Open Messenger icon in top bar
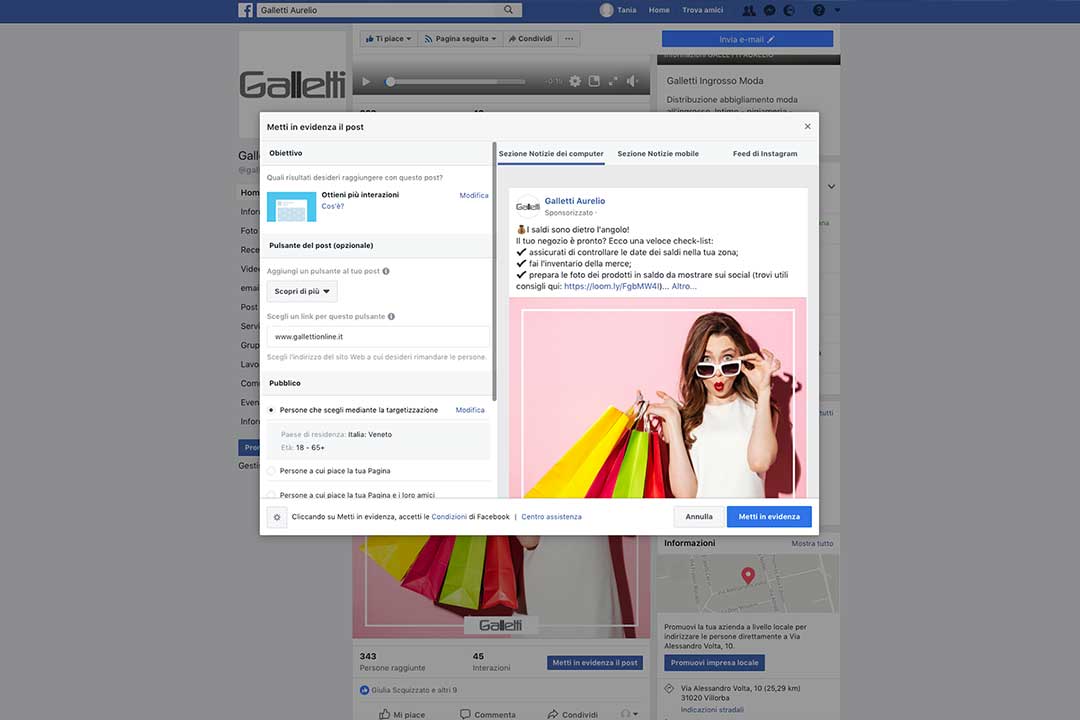 click(x=769, y=10)
